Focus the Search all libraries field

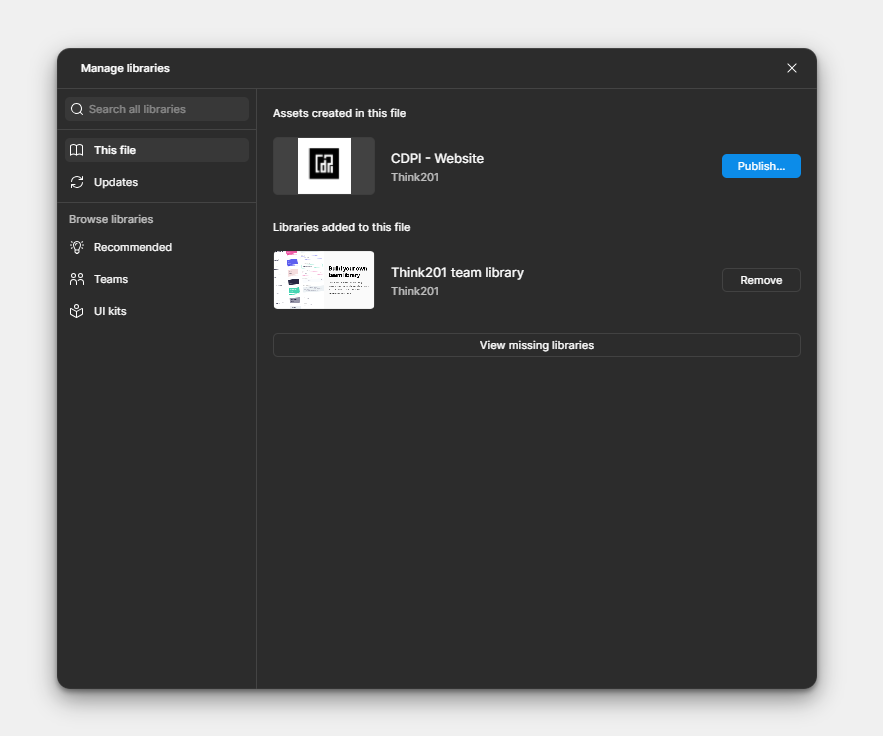point(165,109)
